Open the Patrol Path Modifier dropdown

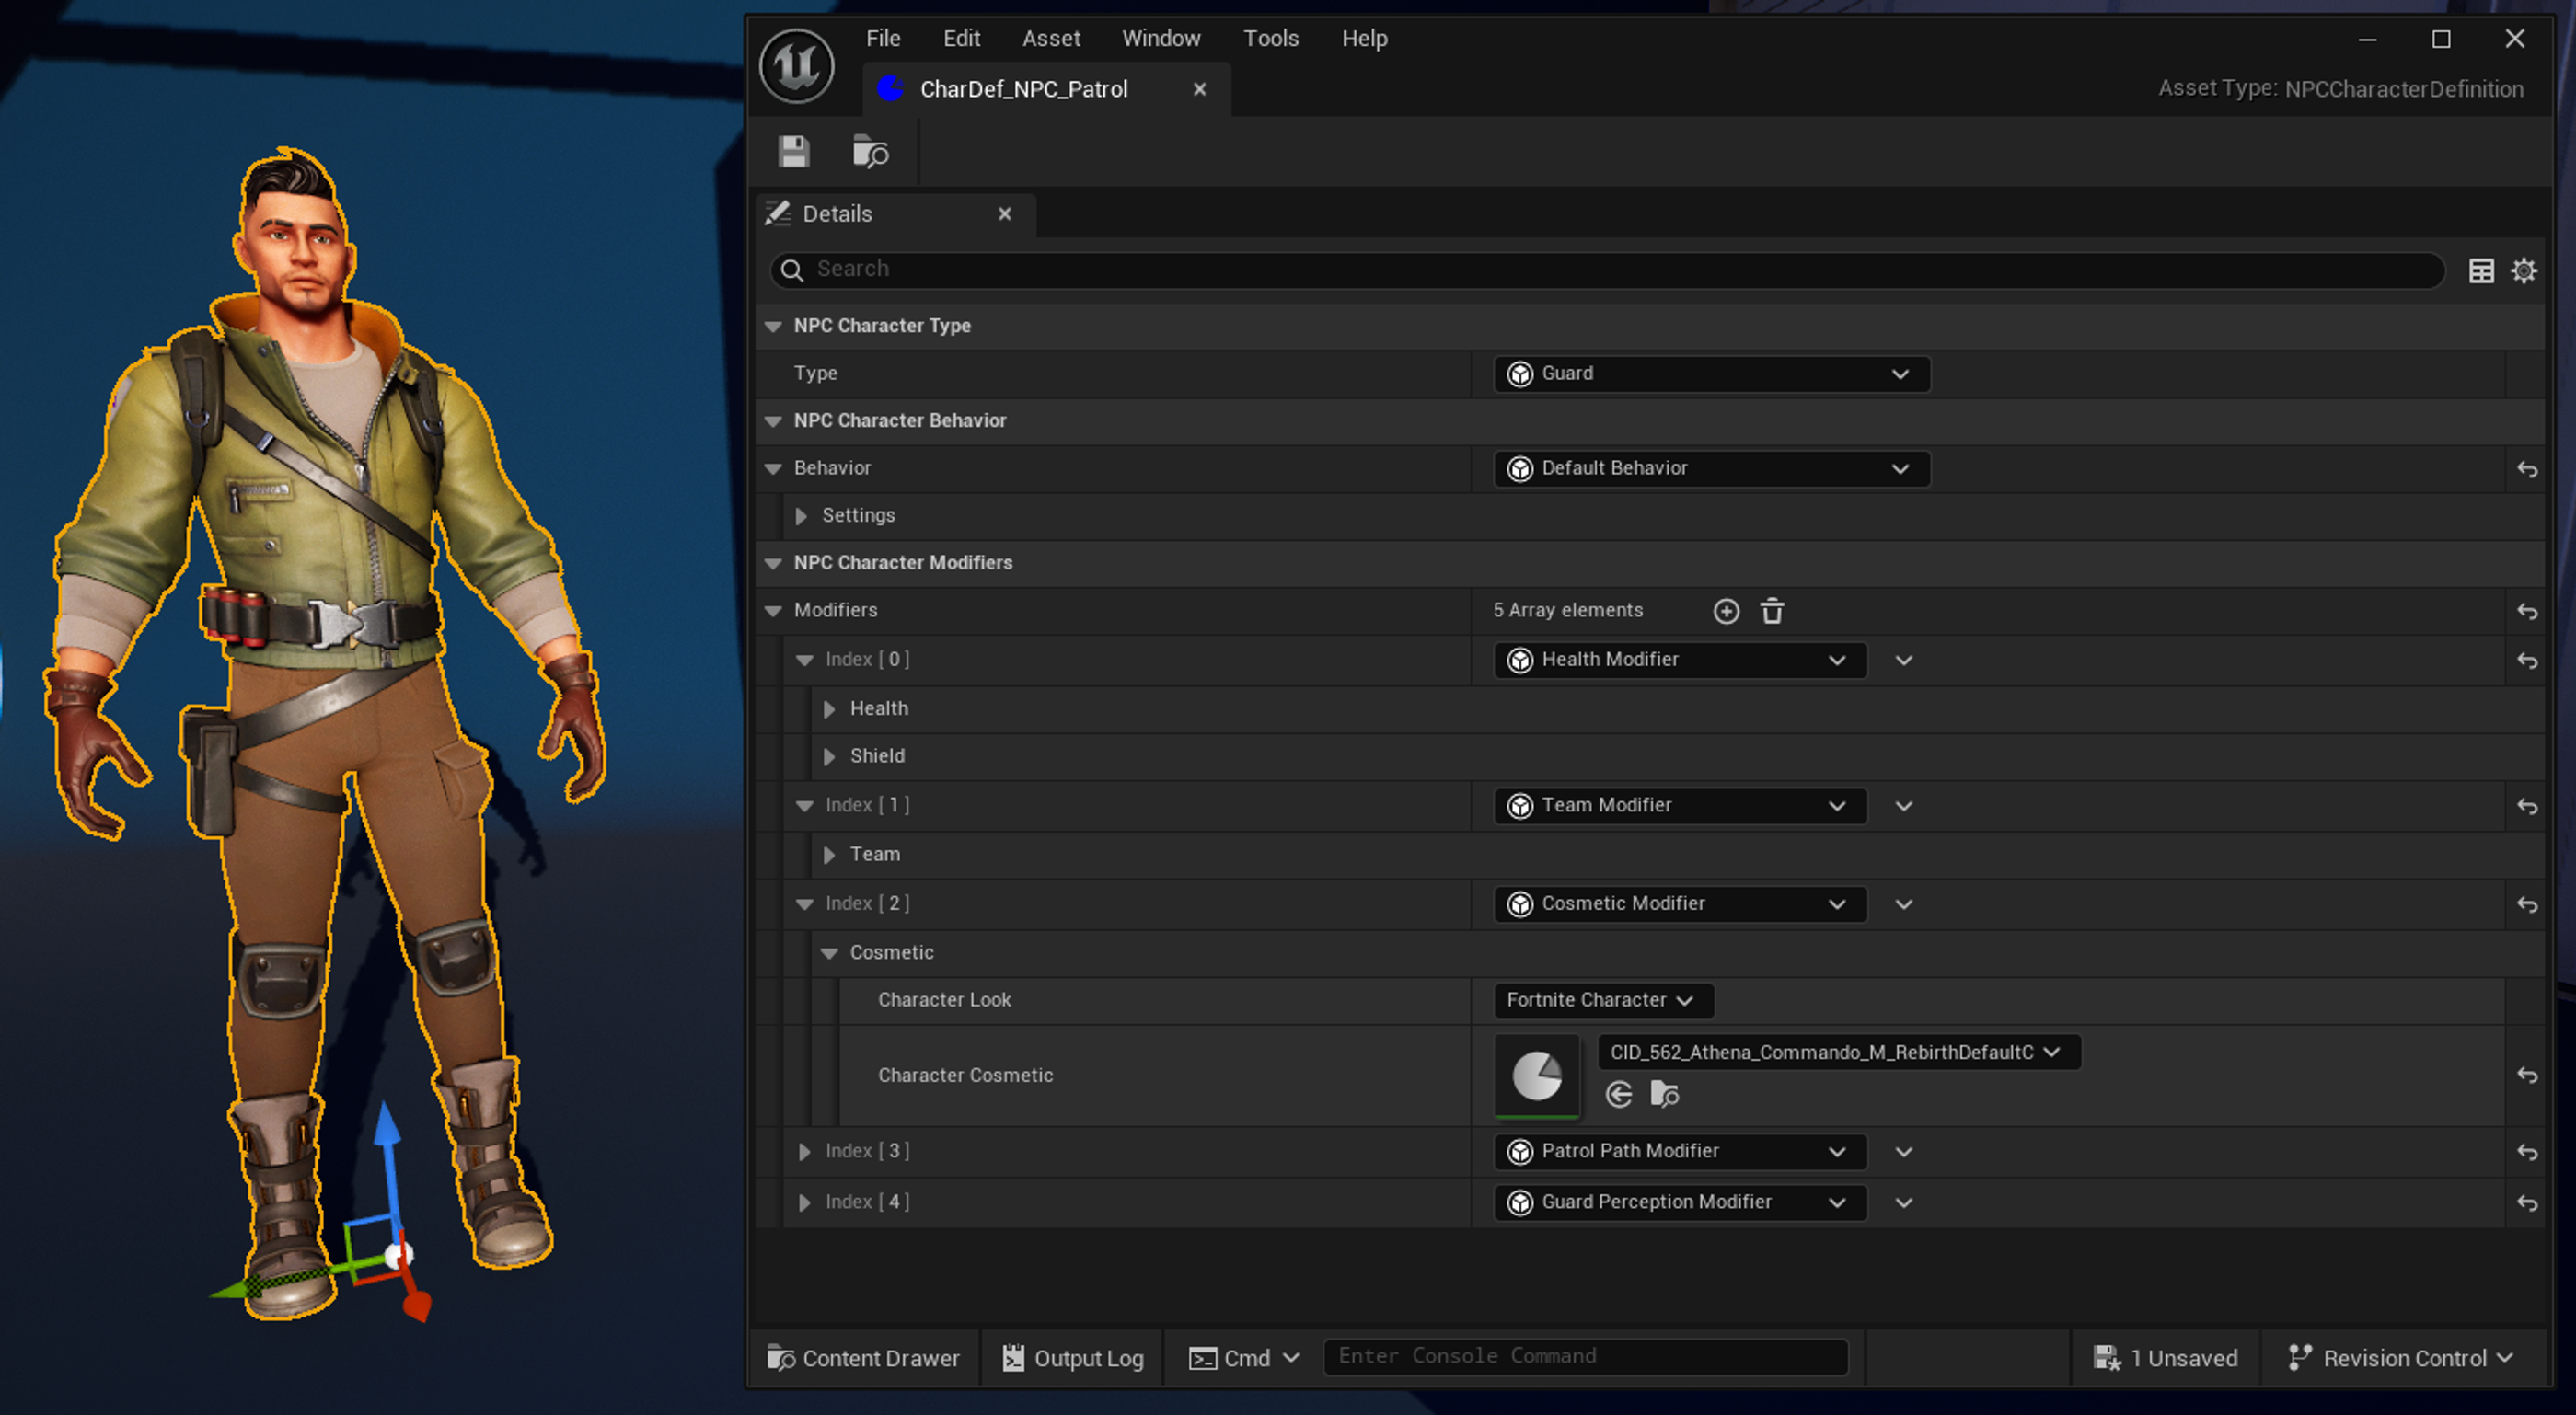[x=1680, y=1152]
